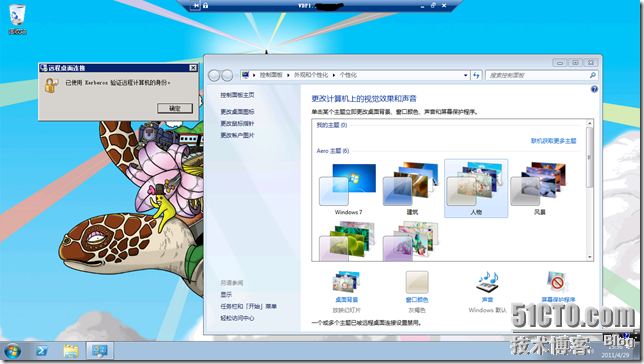Click the breadcrumb arrow after 控制面板
This screenshot has width=644, height=364.
pos(288,75)
